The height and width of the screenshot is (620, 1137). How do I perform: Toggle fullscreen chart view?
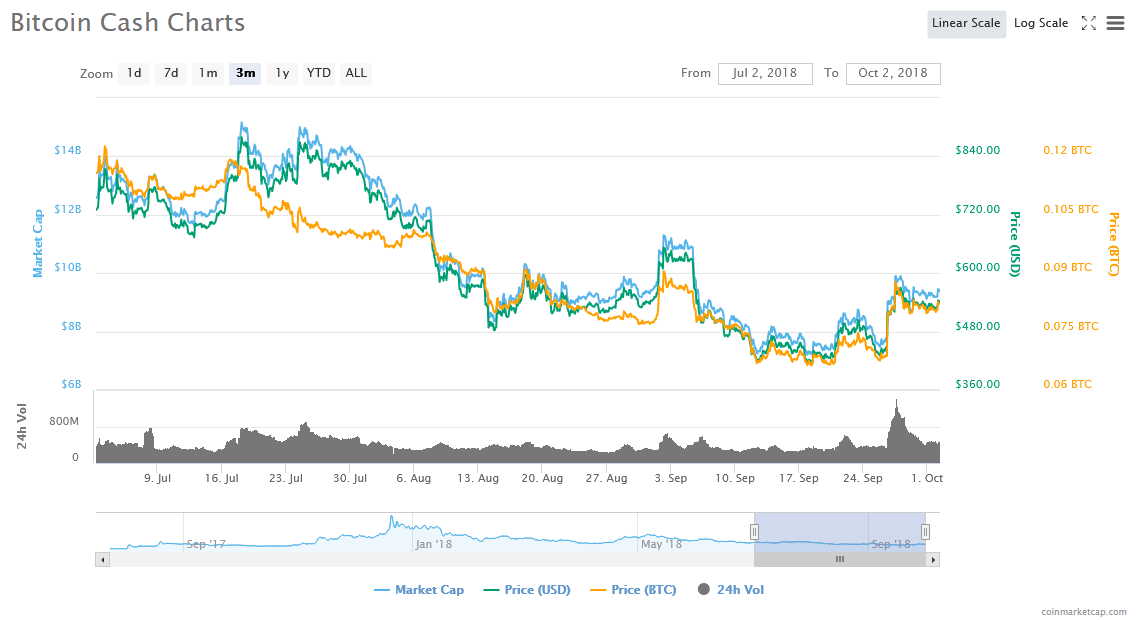1088,23
